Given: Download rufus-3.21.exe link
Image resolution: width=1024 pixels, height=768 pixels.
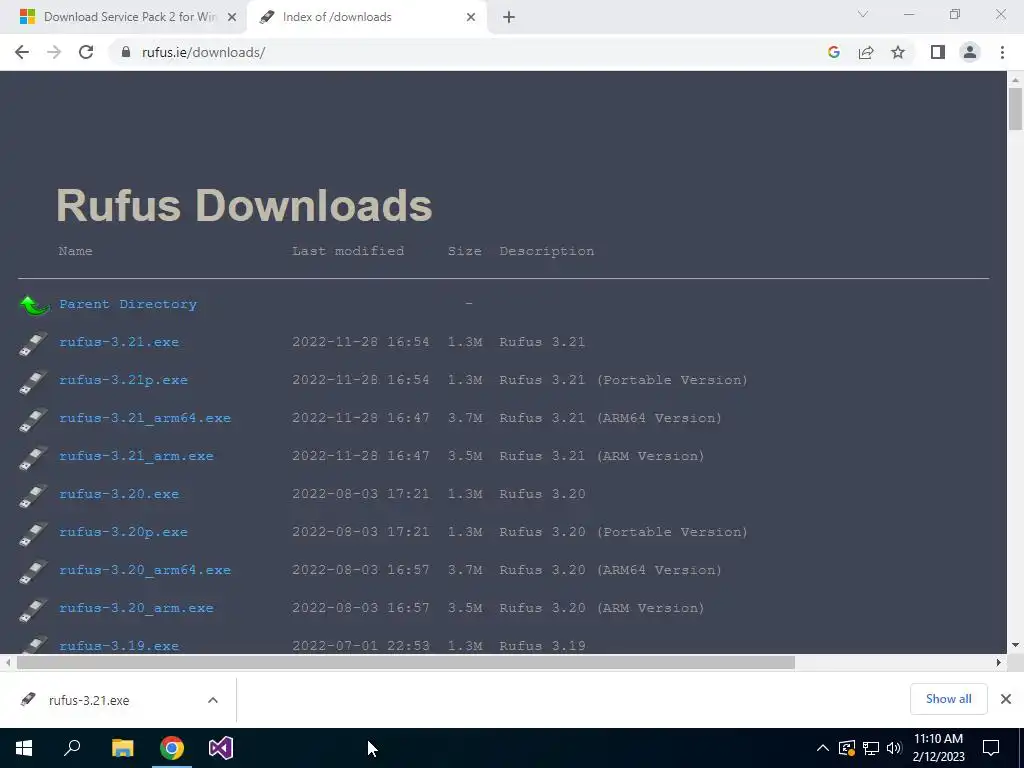Looking at the screenshot, I should coord(119,342).
